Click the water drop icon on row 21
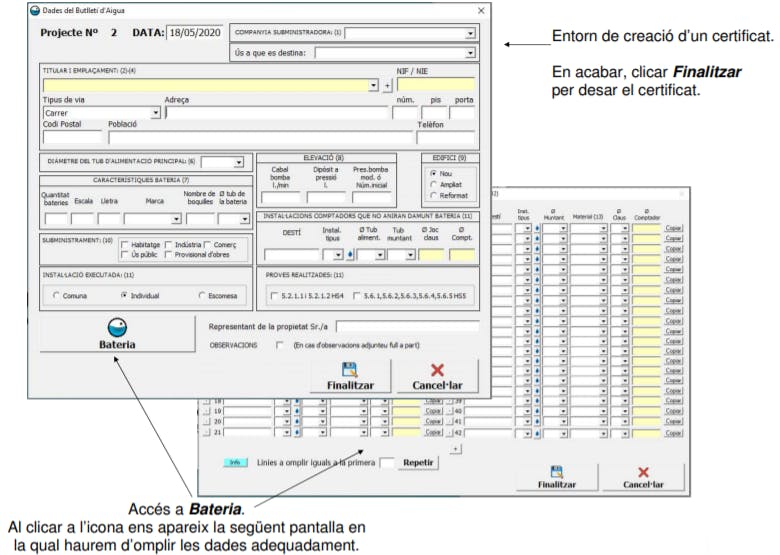Image resolution: width=780 pixels, height=555 pixels. pyautogui.click(x=297, y=433)
